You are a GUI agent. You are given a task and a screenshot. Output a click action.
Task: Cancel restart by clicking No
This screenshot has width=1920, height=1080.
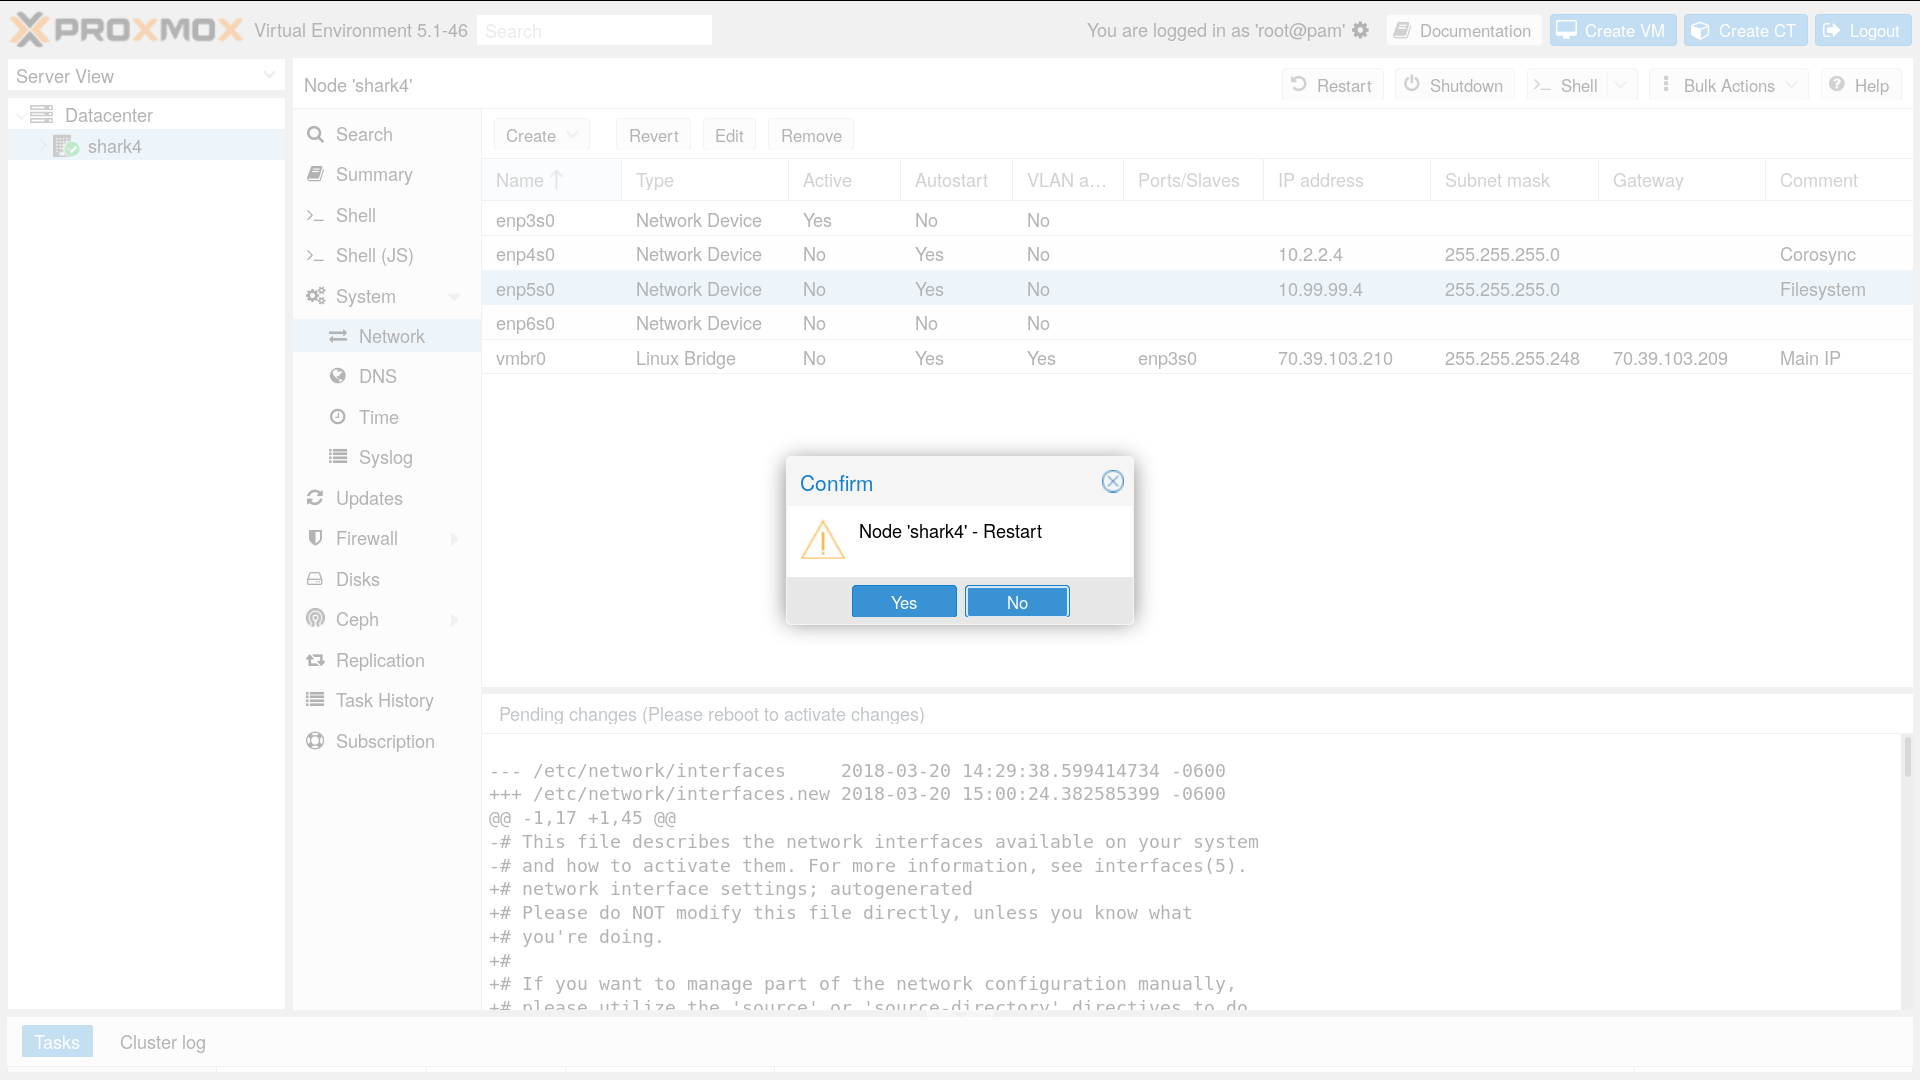click(x=1017, y=602)
